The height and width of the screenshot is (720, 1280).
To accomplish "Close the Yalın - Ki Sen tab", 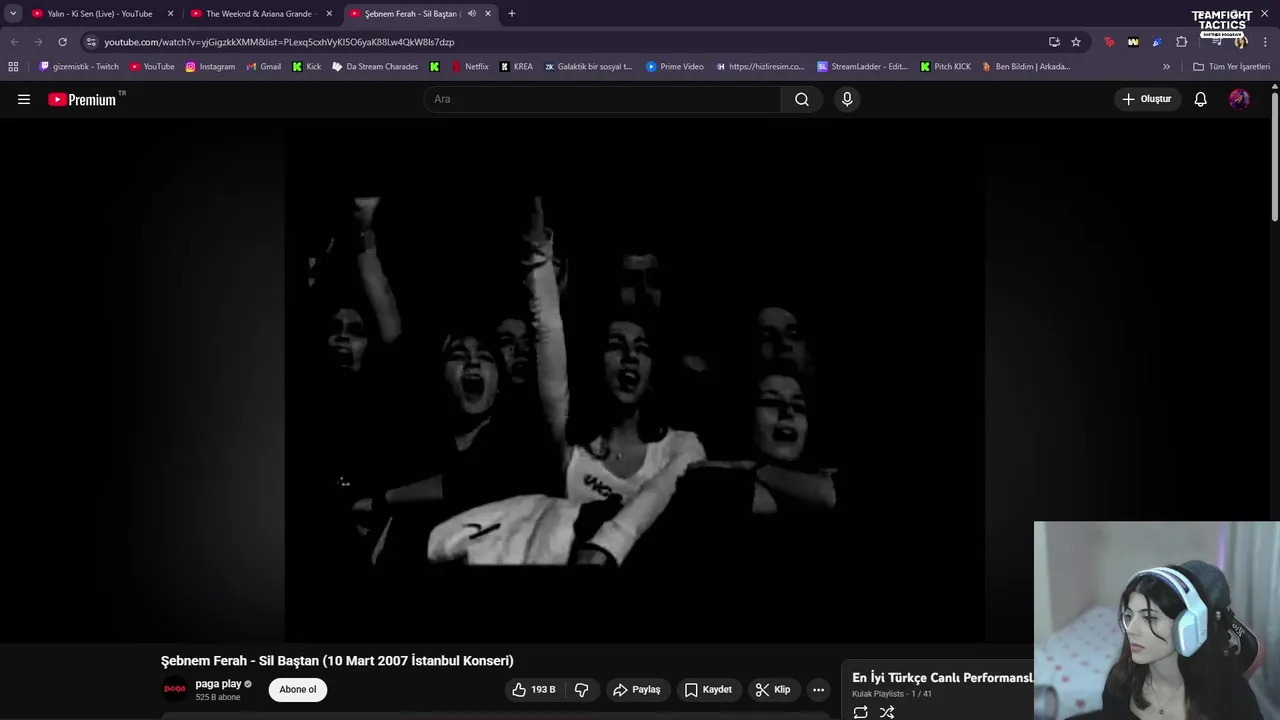I will [170, 14].
